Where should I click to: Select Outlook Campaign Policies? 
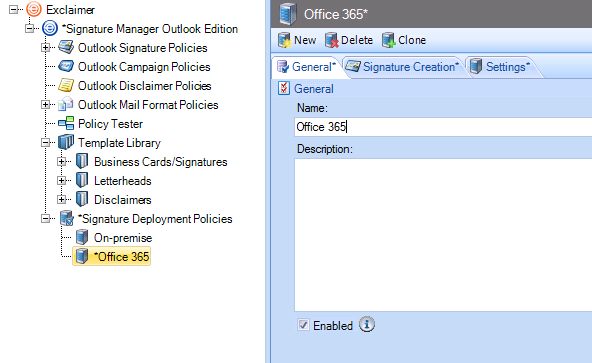tap(144, 67)
